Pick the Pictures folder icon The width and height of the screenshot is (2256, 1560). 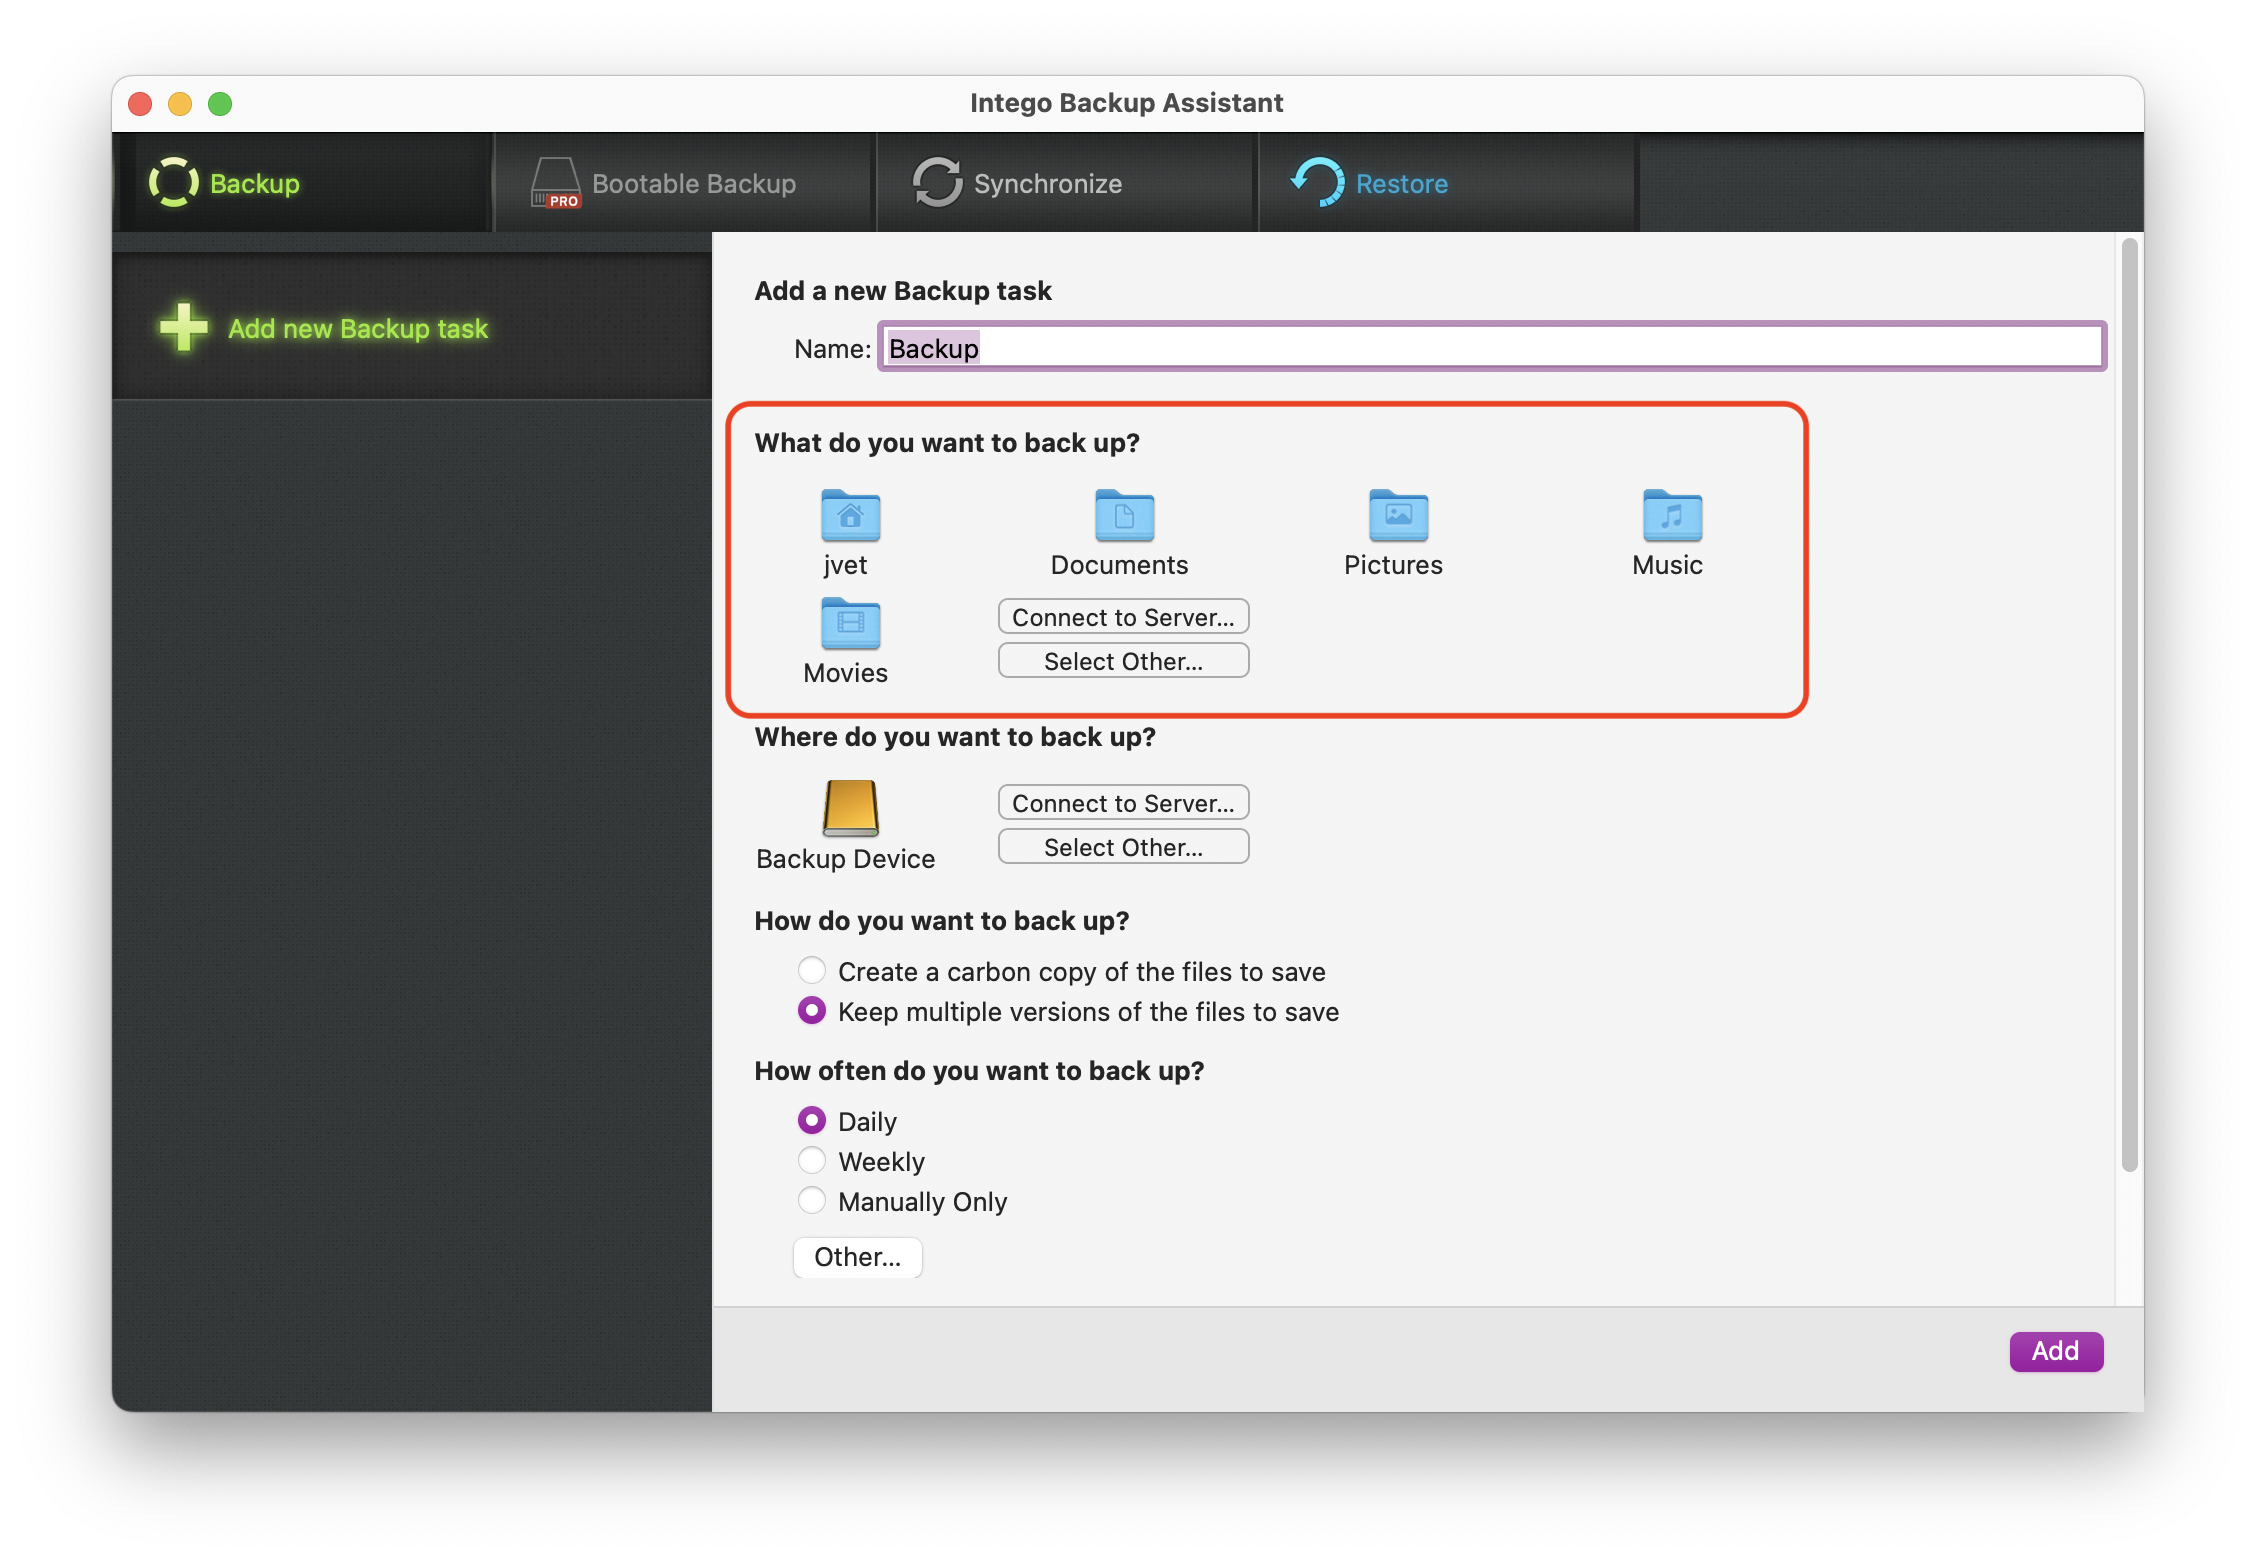[1398, 516]
